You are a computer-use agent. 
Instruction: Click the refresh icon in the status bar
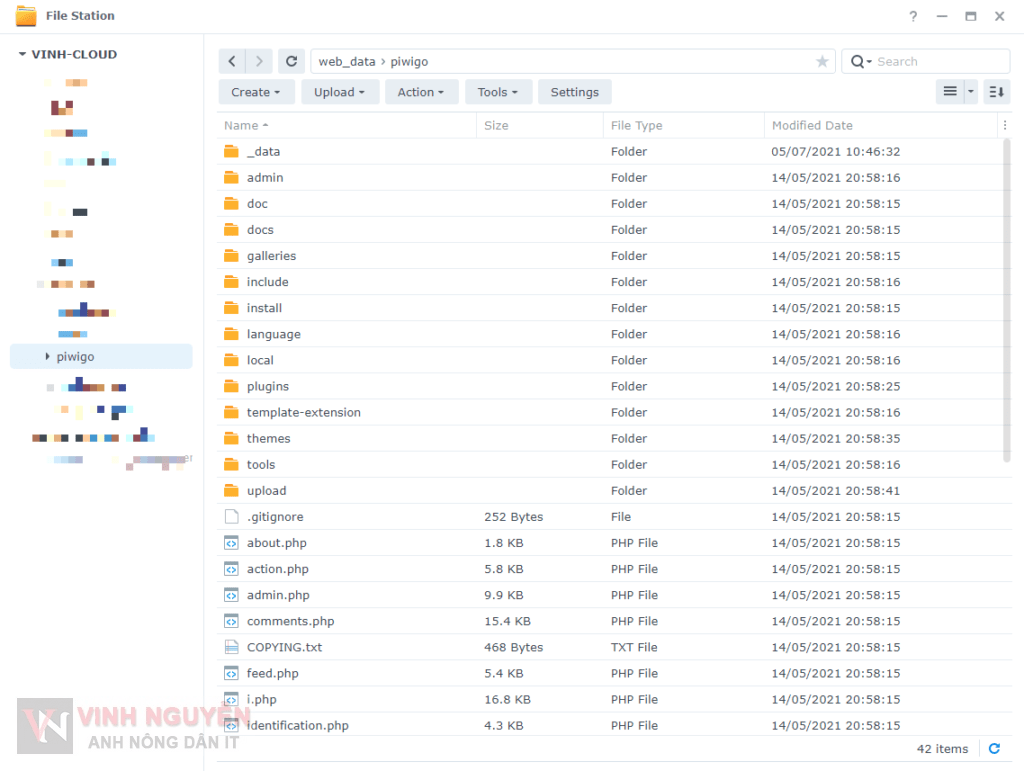click(x=994, y=748)
